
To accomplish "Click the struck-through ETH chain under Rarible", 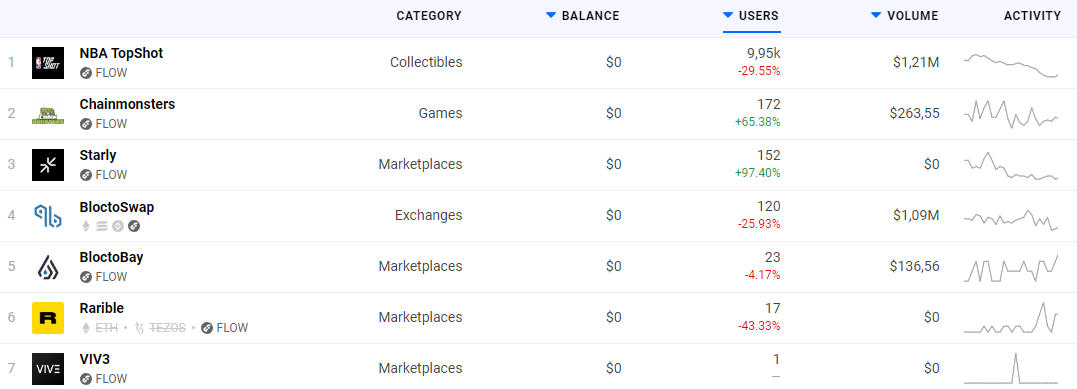I will pos(100,328).
